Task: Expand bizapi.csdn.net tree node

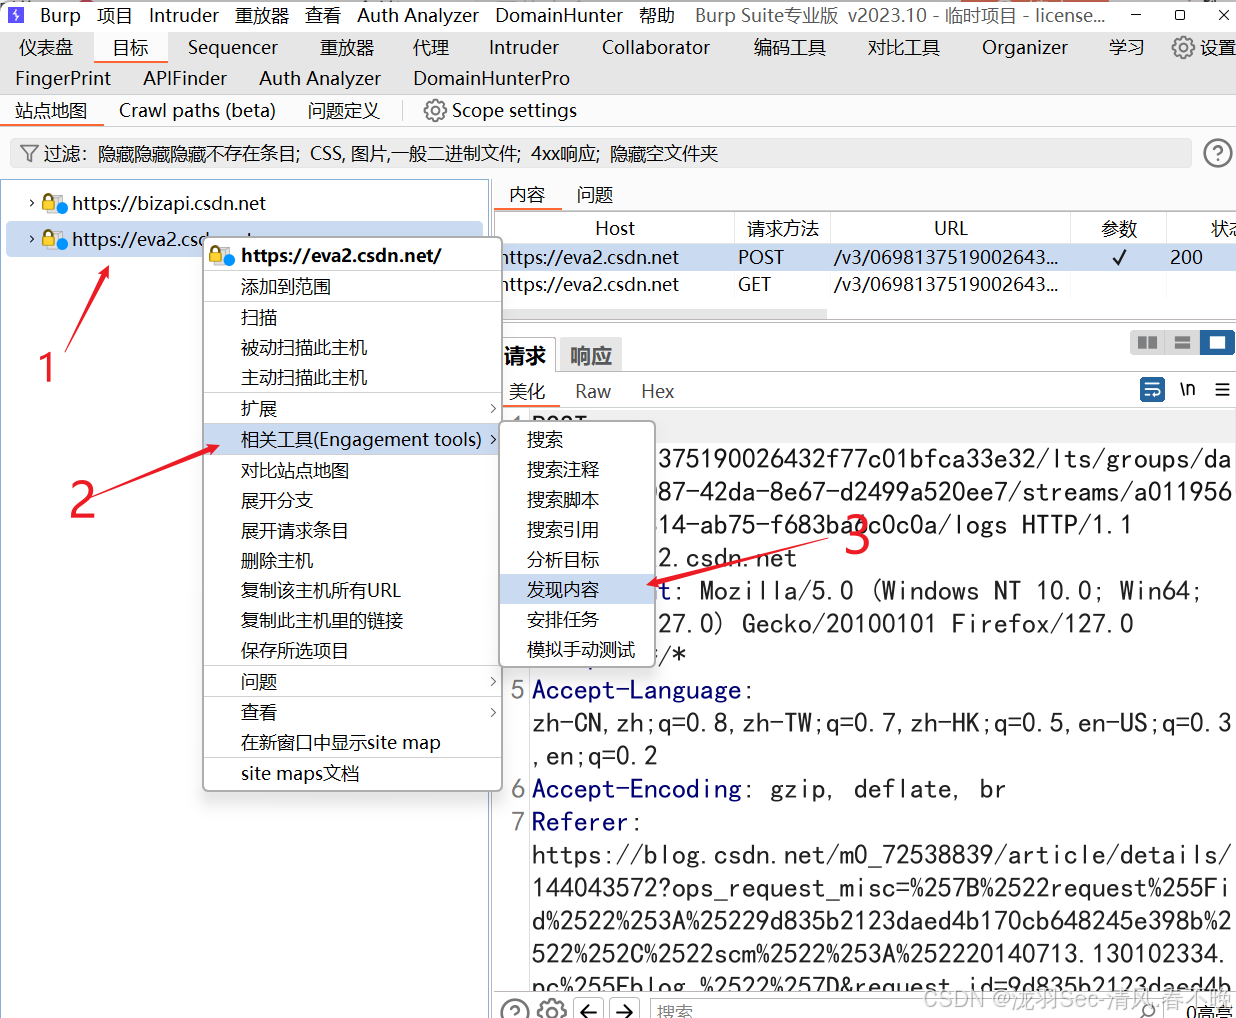Action: pos(31,203)
